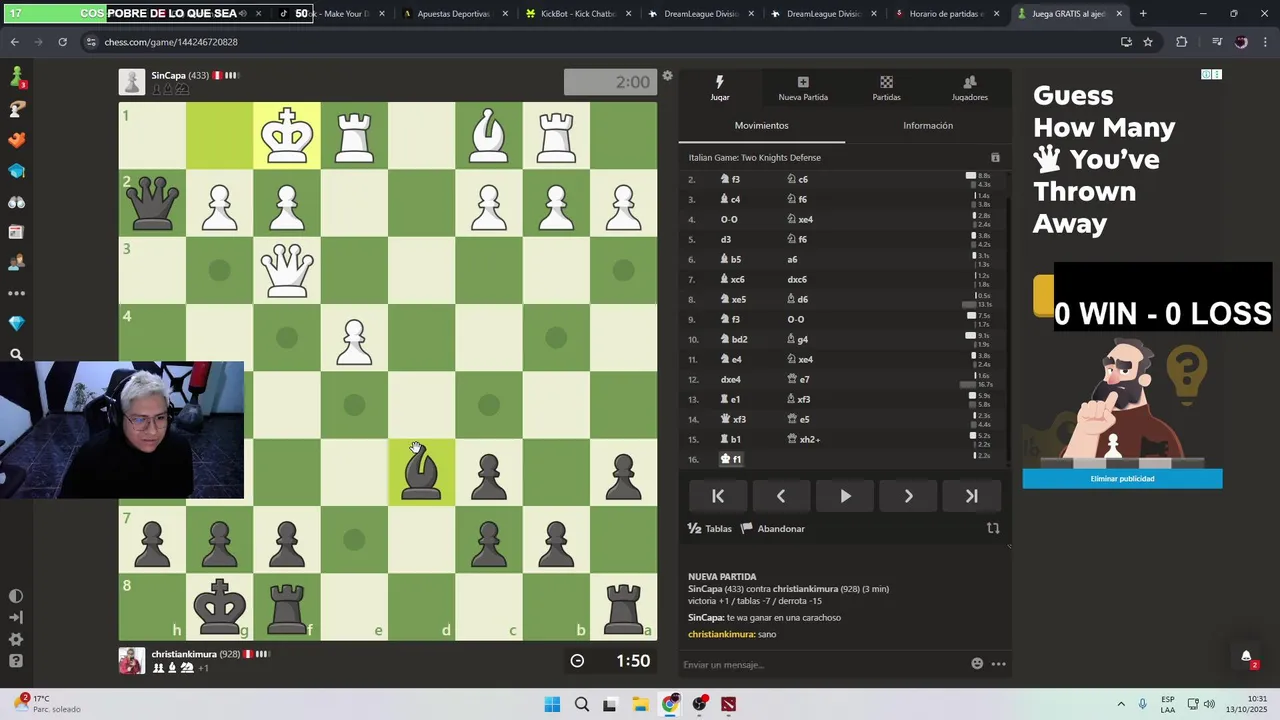Viewport: 1280px width, 720px height.
Task: Reload the page in browser
Action: coord(62,42)
